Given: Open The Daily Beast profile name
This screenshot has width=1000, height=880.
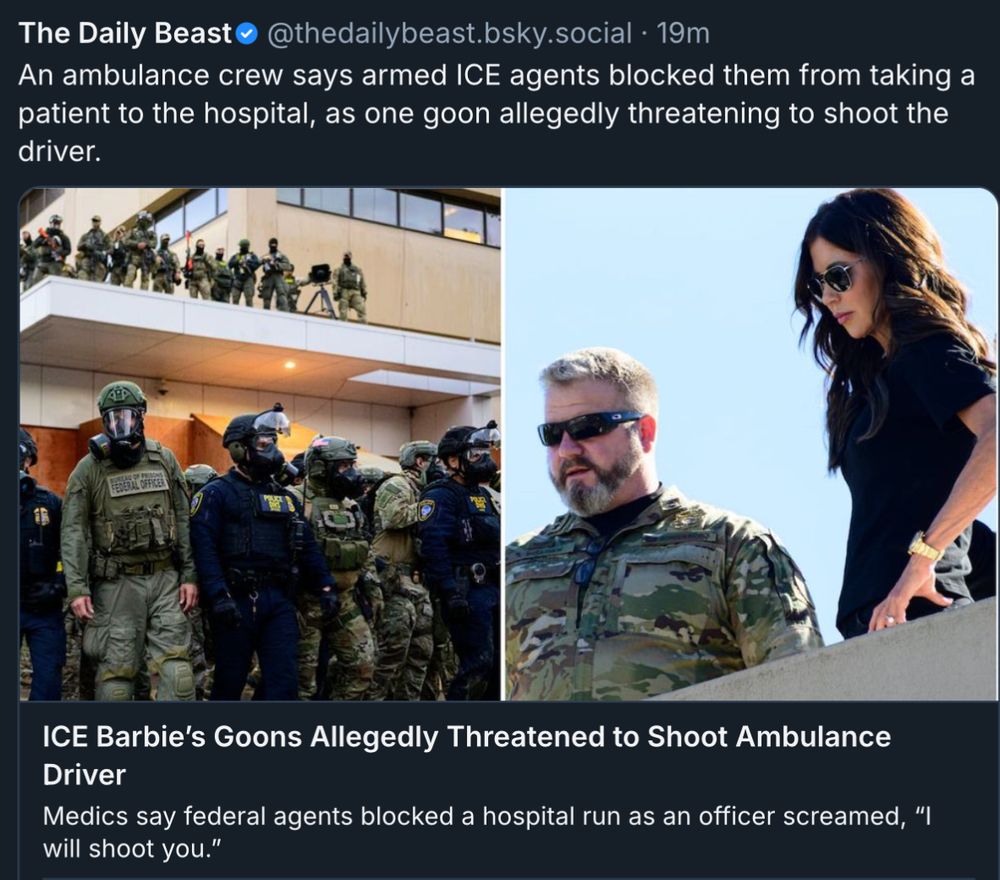Looking at the screenshot, I should [x=125, y=33].
